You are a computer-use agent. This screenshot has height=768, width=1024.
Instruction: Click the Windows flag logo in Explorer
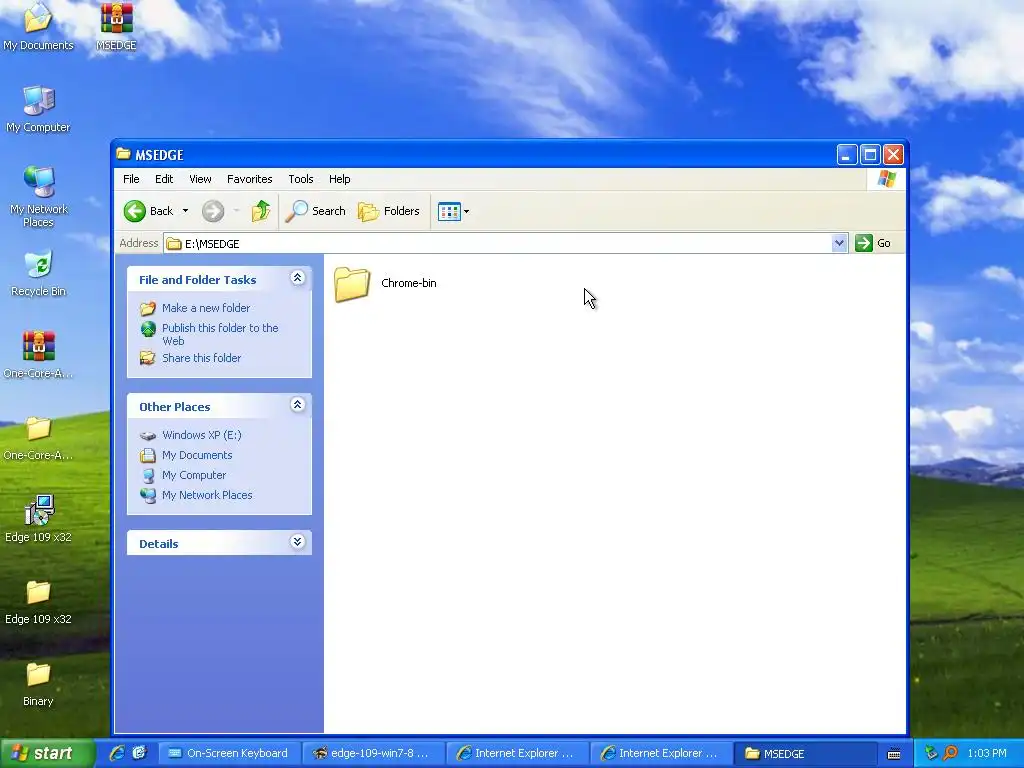pos(887,179)
